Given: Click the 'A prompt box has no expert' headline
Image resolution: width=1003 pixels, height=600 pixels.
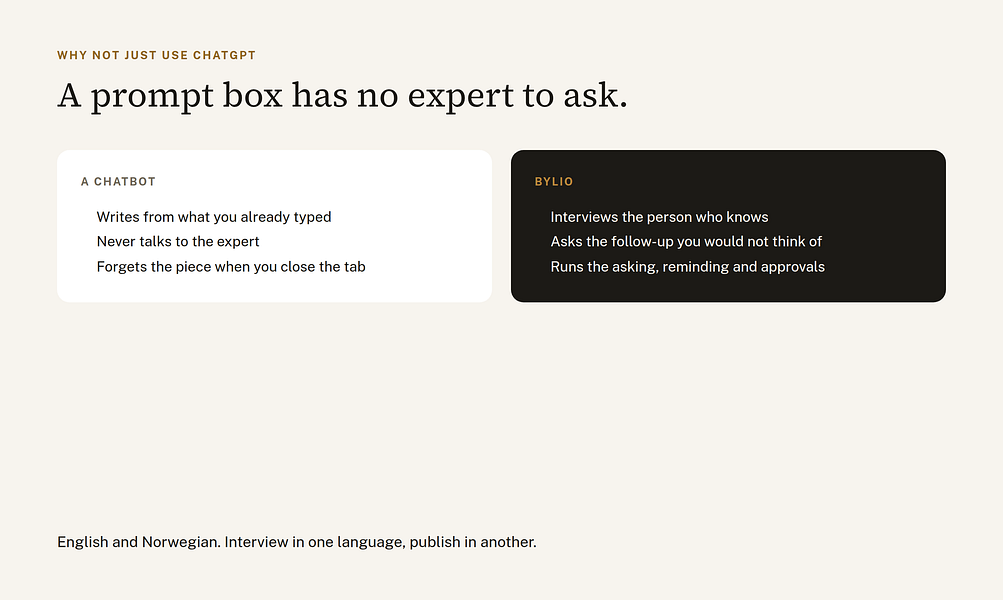Looking at the screenshot, I should click(342, 95).
